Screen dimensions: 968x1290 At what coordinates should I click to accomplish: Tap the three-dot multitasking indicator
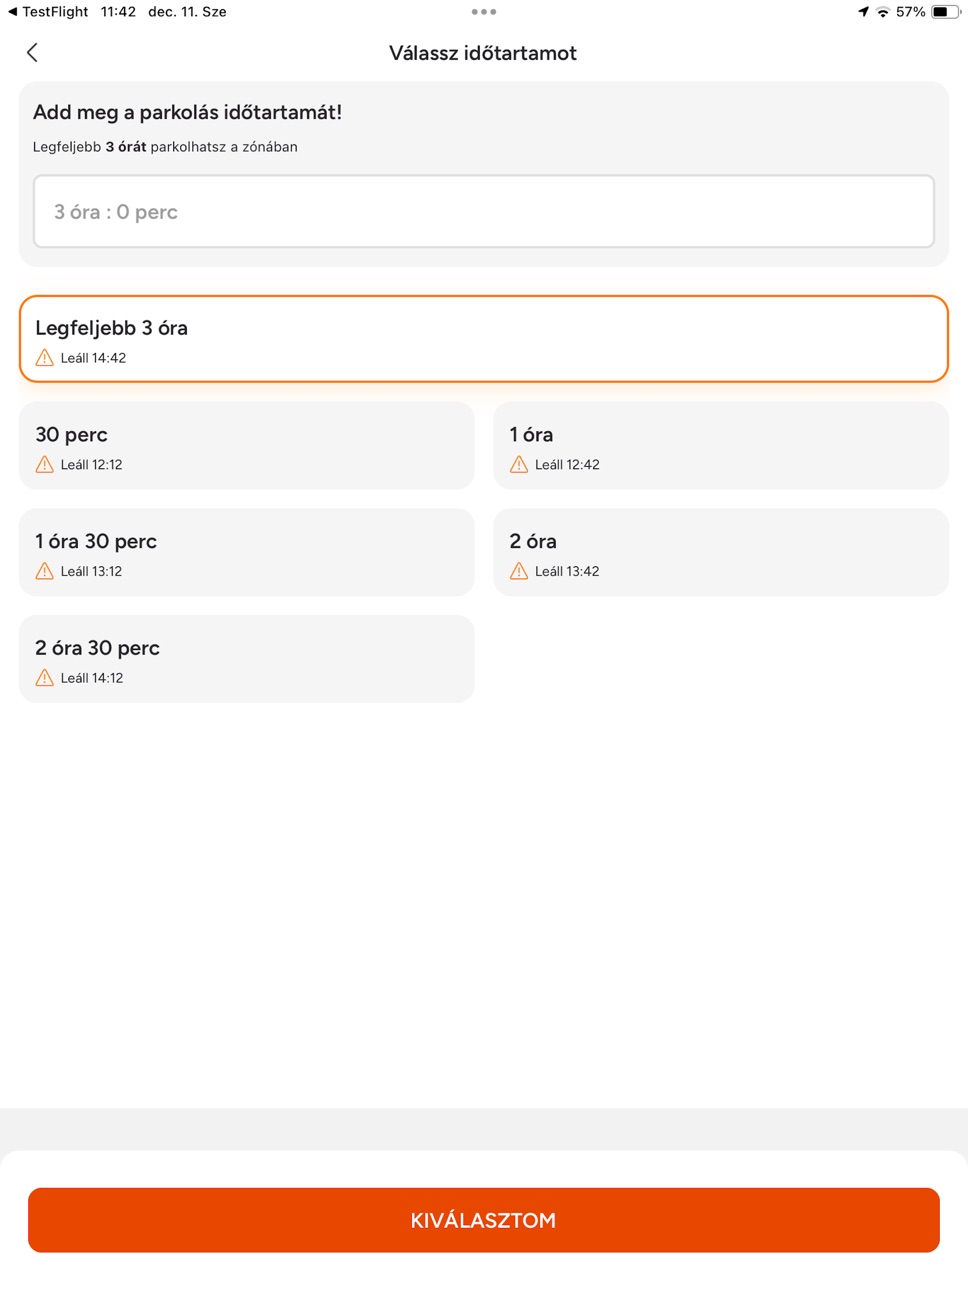pos(484,12)
